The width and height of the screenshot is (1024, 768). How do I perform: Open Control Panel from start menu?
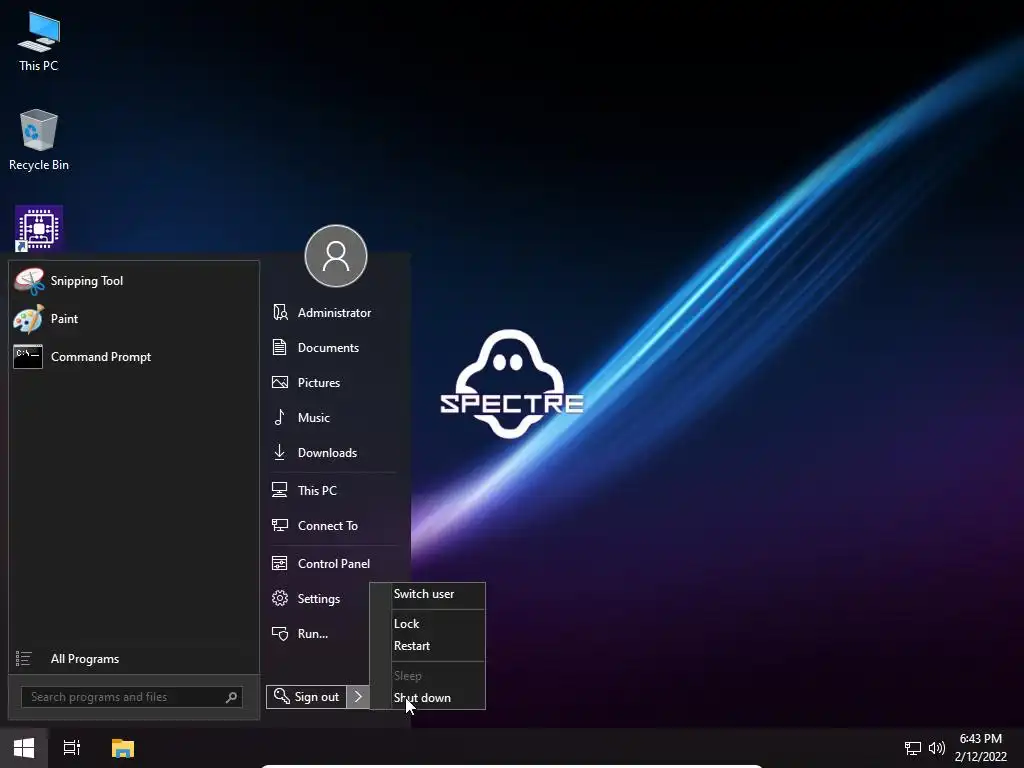tap(333, 564)
